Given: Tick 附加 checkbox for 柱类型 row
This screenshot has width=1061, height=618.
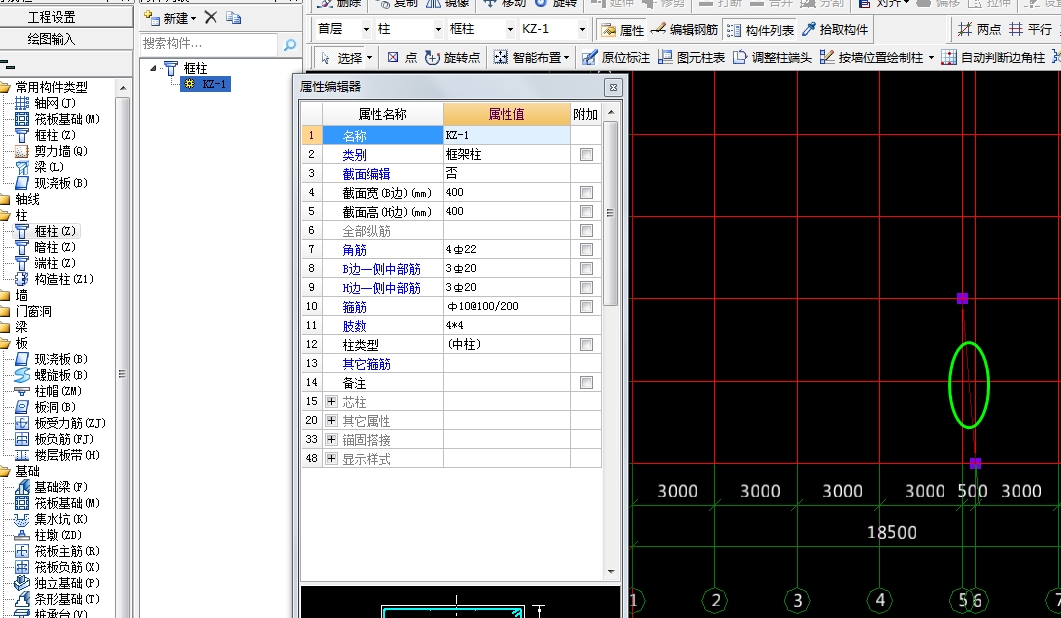Looking at the screenshot, I should tap(586, 345).
